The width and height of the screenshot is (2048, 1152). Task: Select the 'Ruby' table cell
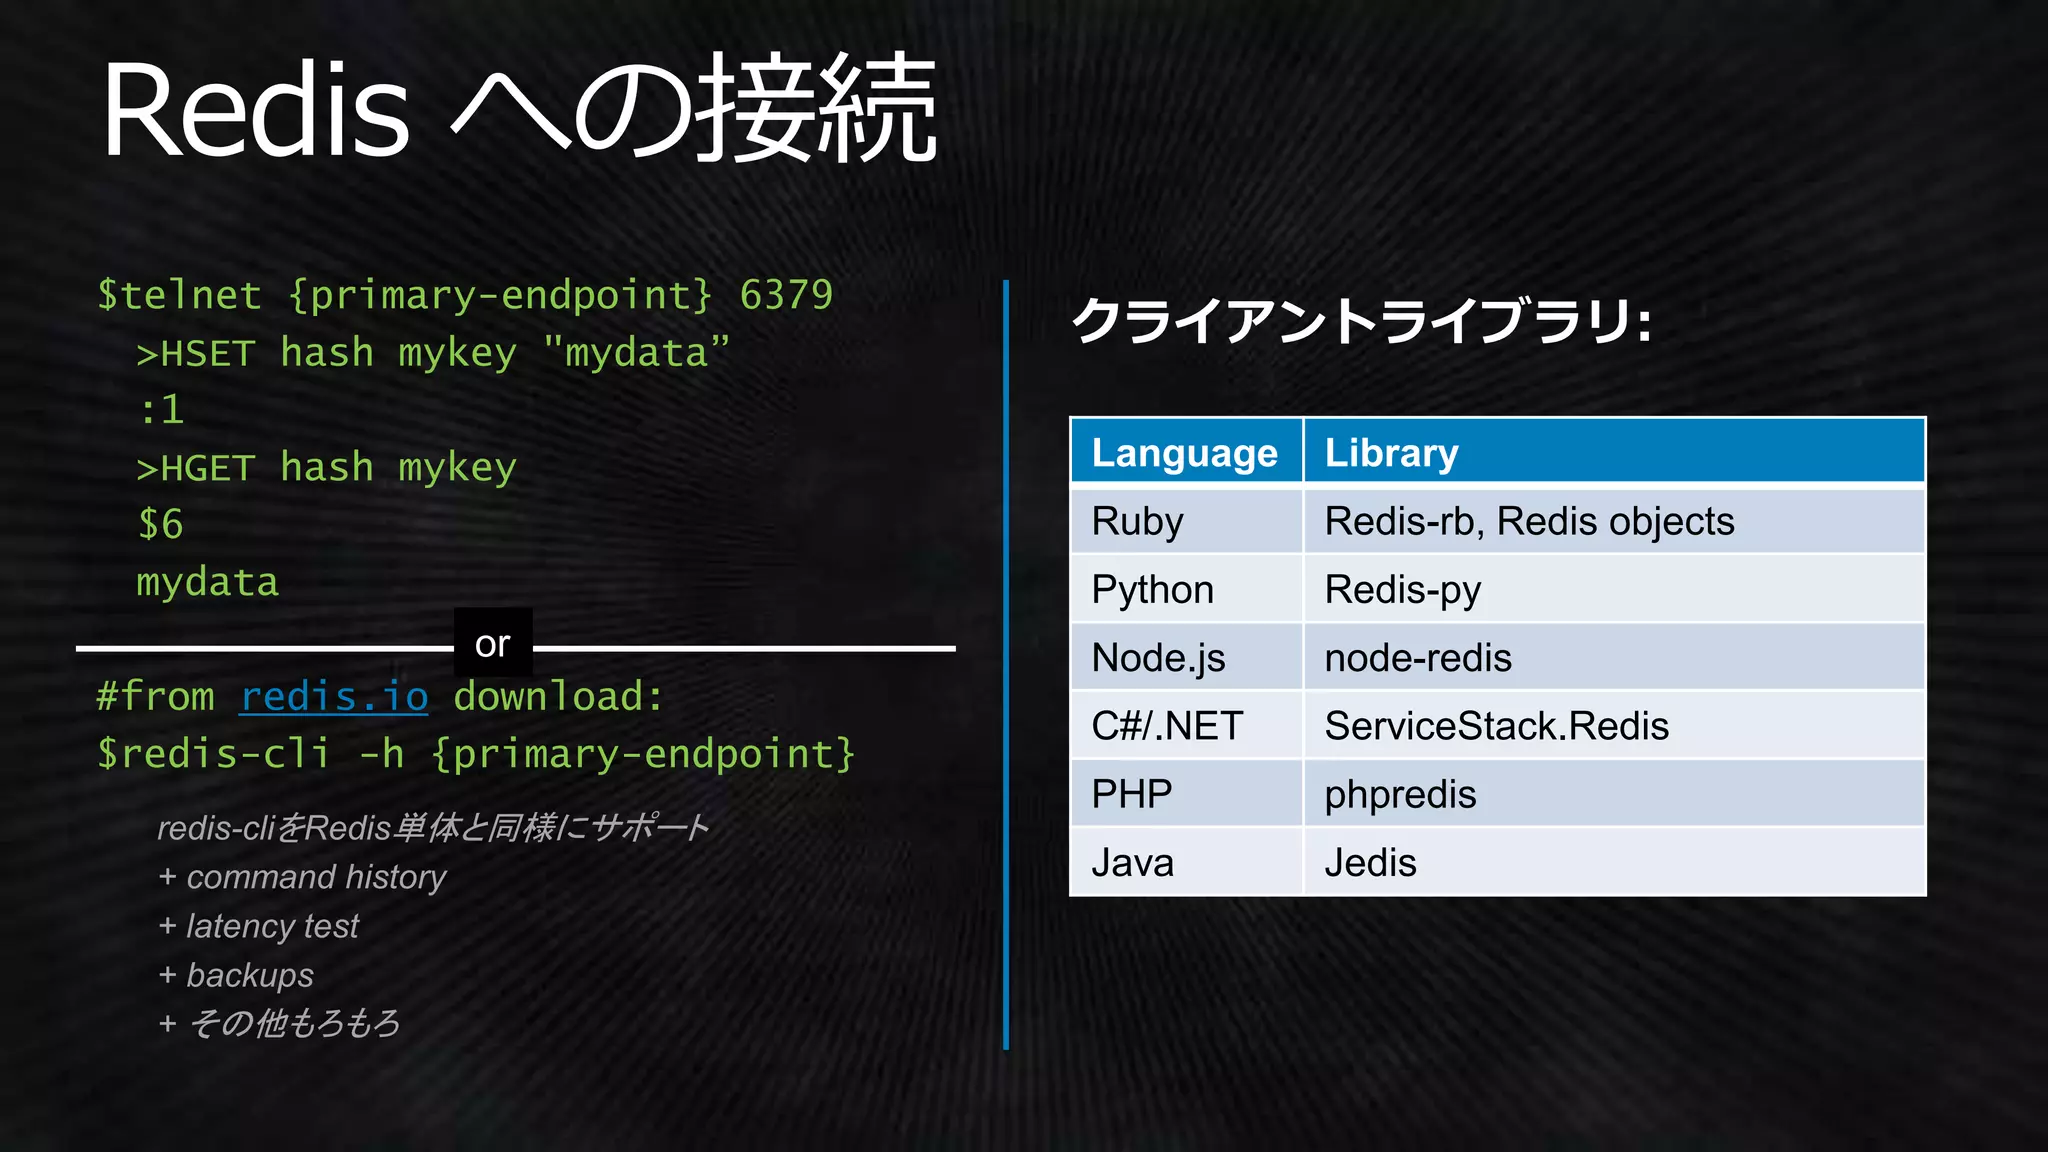[1186, 521]
